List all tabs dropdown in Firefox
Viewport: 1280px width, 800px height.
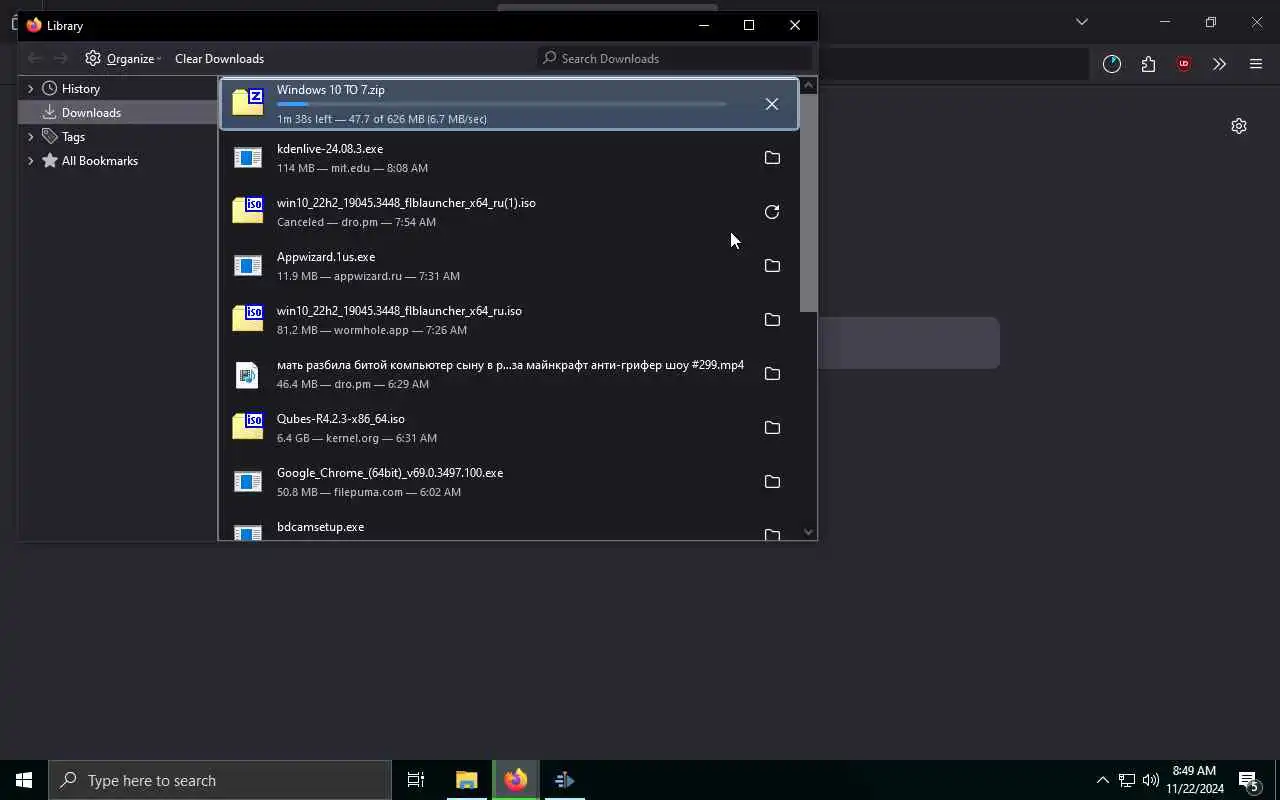1081,21
